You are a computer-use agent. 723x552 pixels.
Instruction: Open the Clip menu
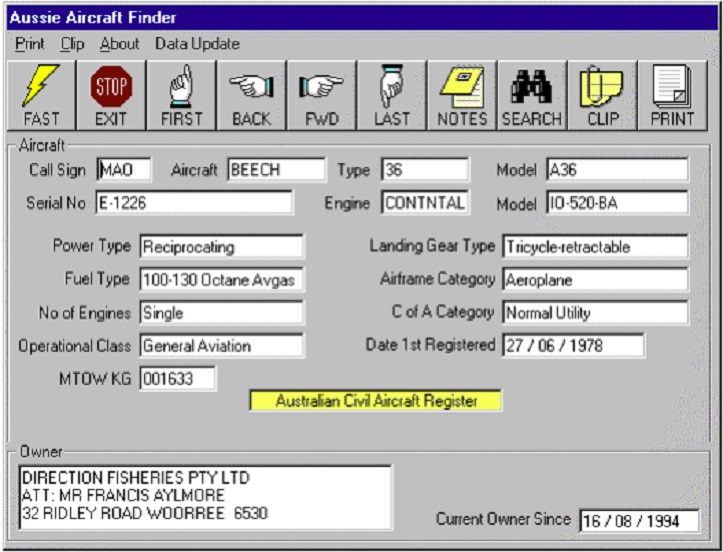pos(72,44)
